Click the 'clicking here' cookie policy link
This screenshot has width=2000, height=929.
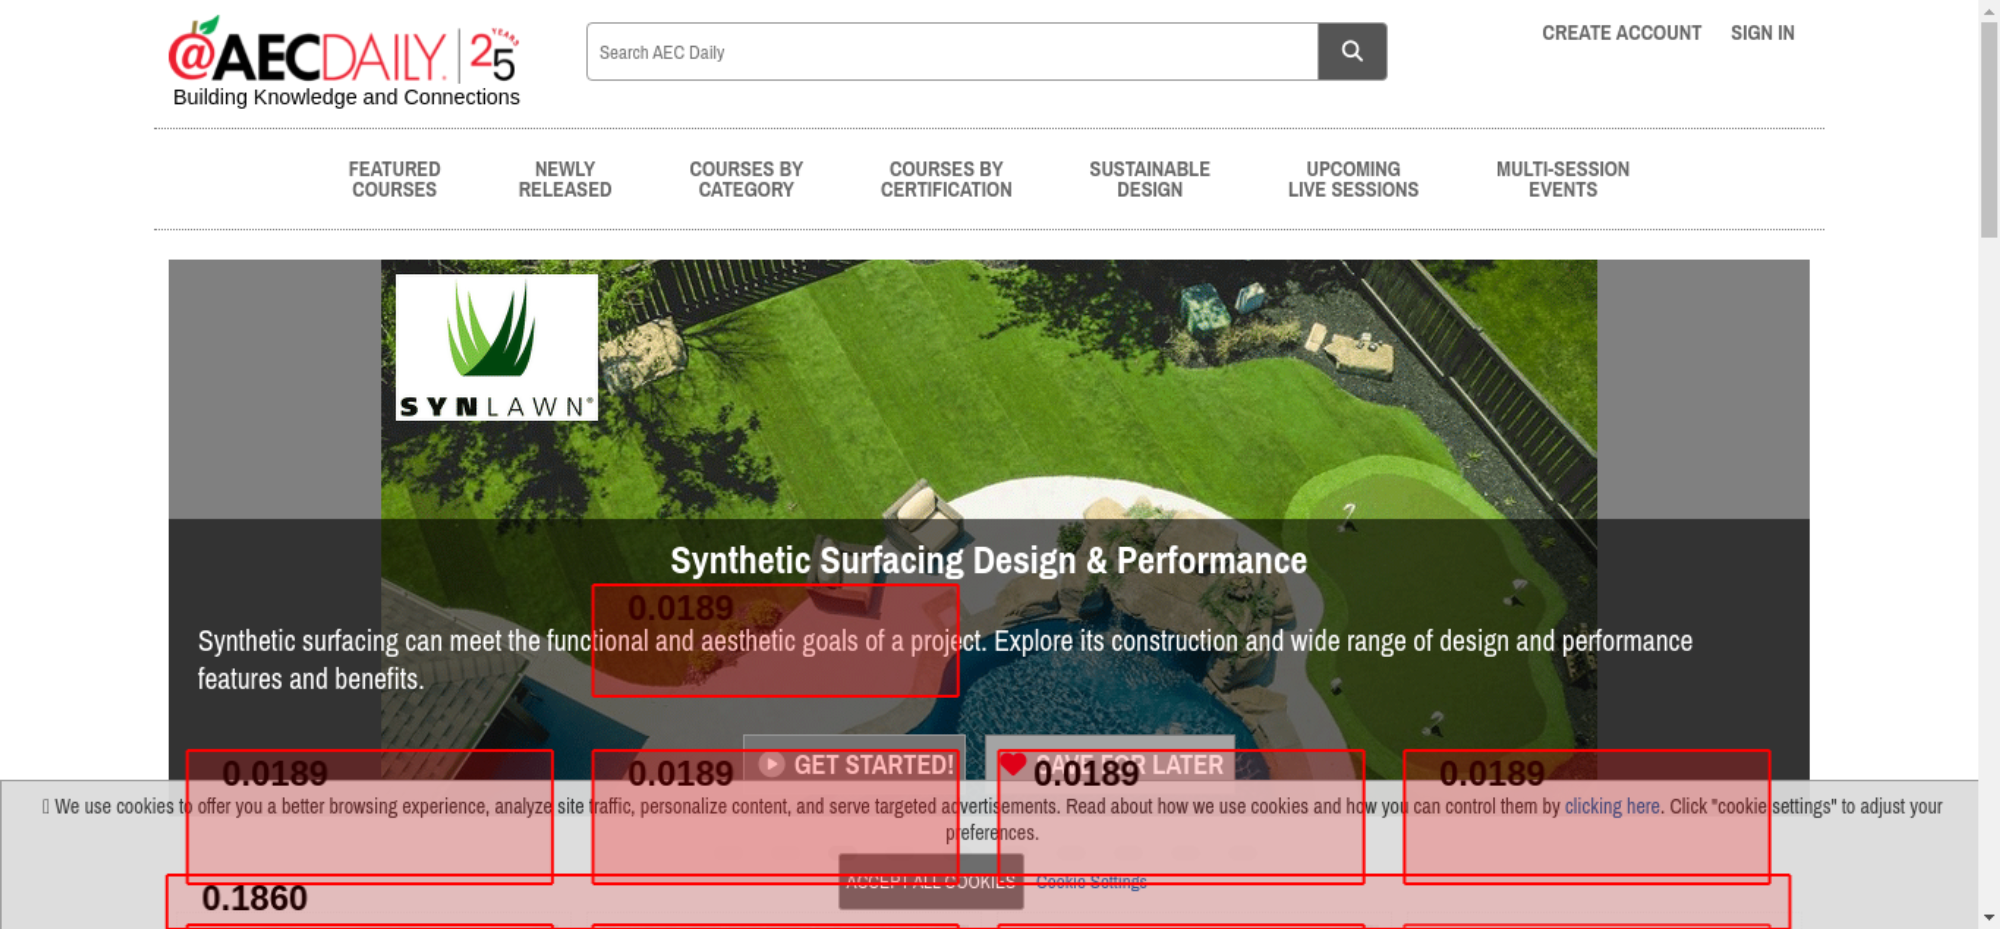(1610, 806)
